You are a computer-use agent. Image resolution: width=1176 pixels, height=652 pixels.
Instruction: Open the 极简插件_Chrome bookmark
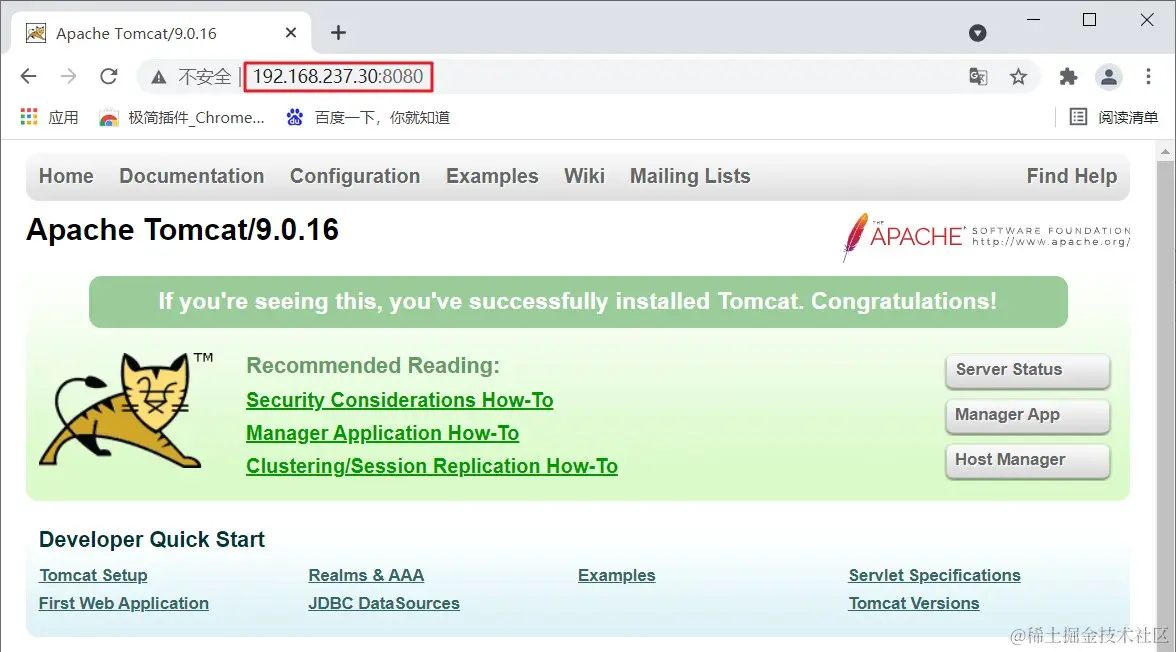pyautogui.click(x=182, y=117)
